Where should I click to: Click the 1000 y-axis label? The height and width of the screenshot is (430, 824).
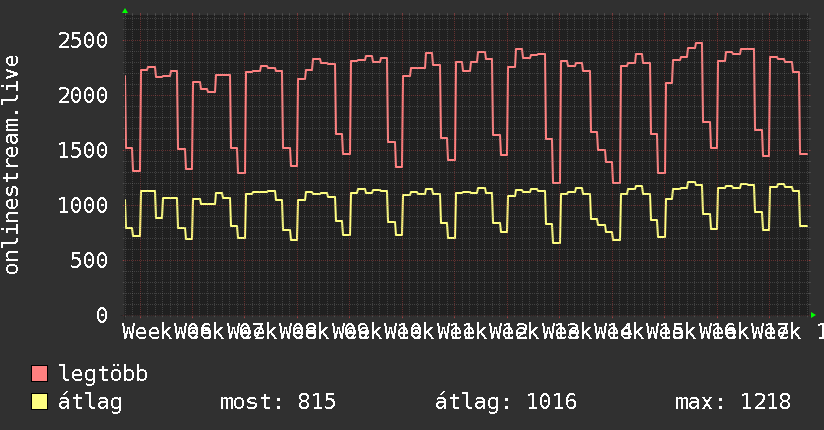83,206
